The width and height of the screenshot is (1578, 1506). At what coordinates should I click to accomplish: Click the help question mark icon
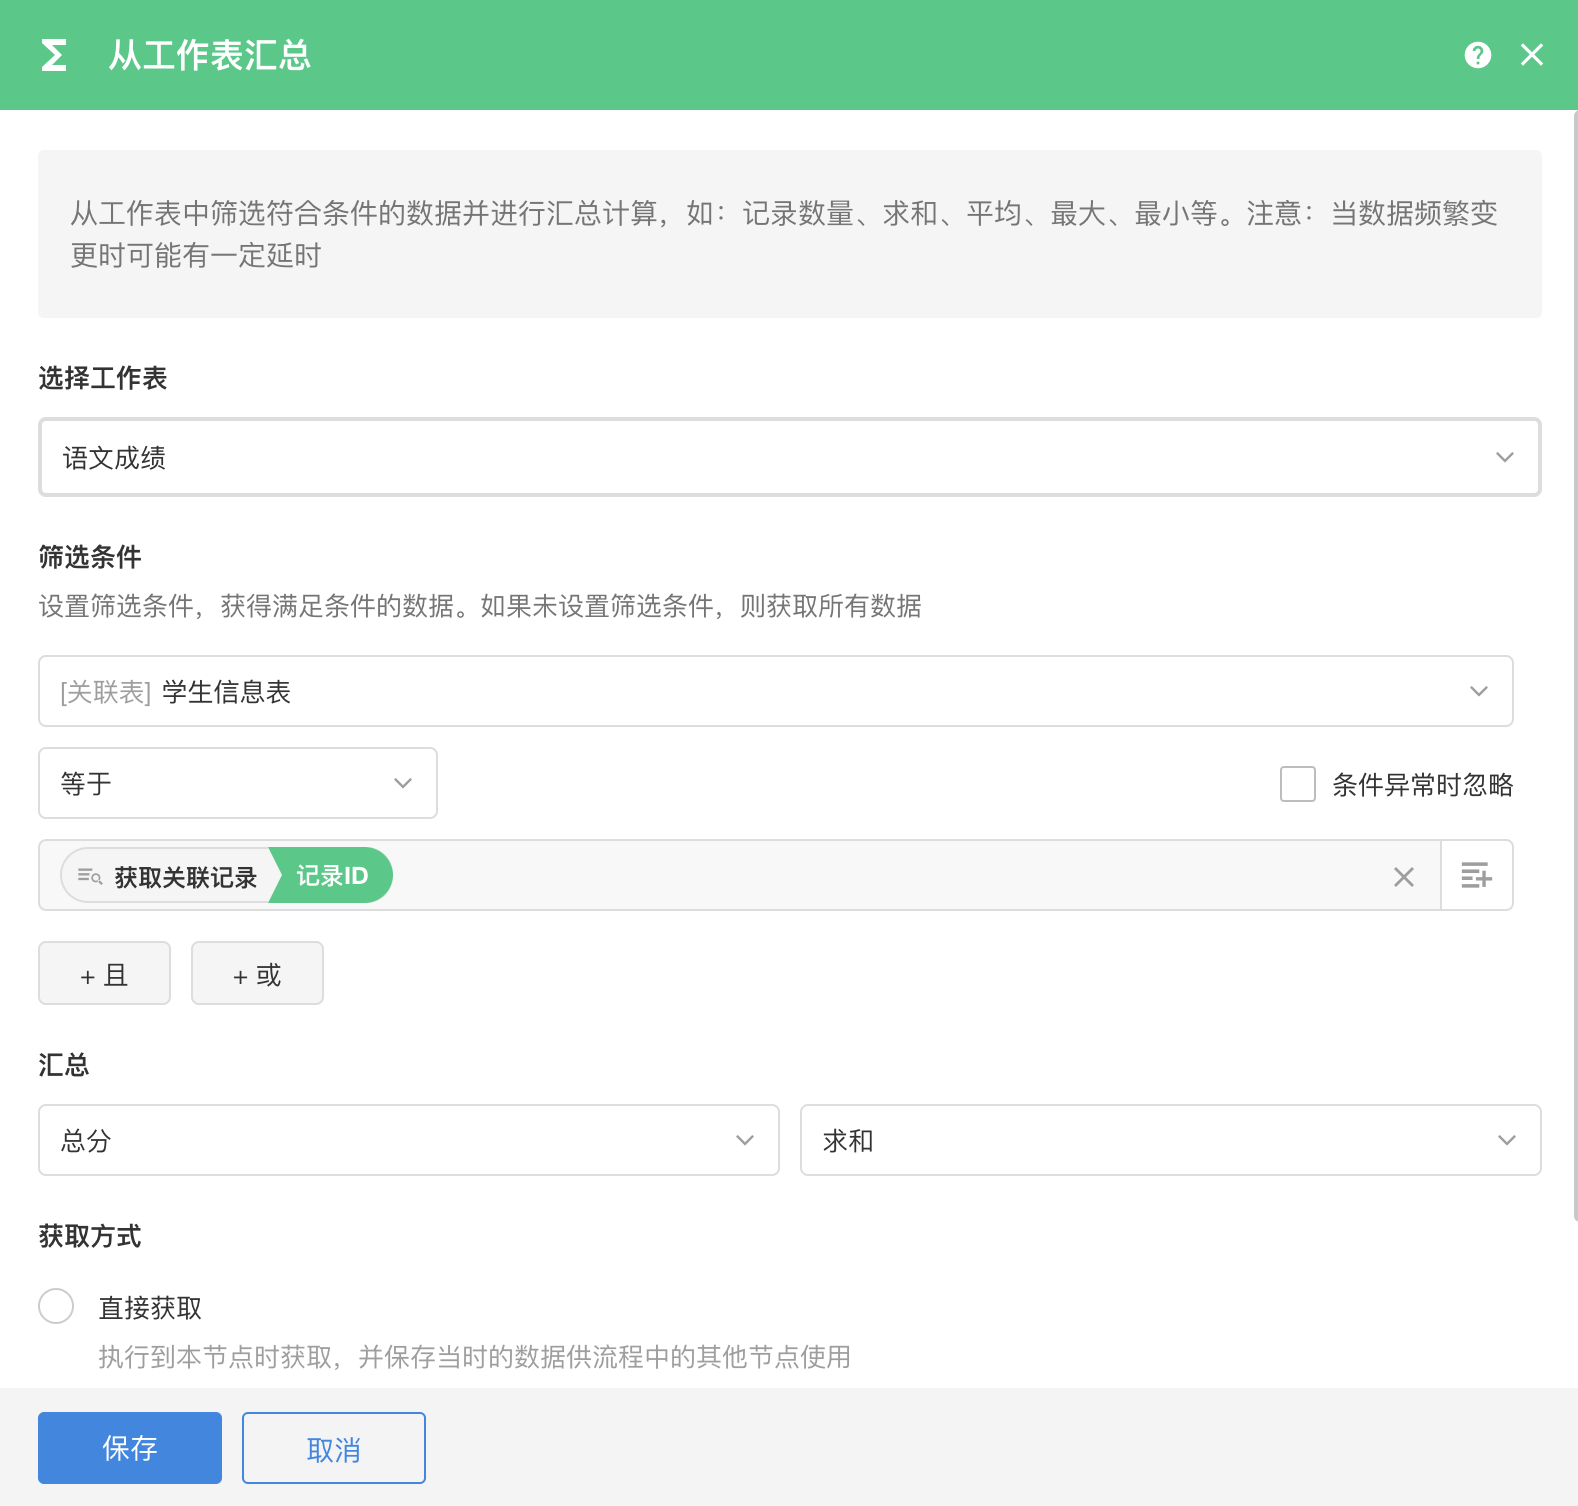pos(1477,55)
